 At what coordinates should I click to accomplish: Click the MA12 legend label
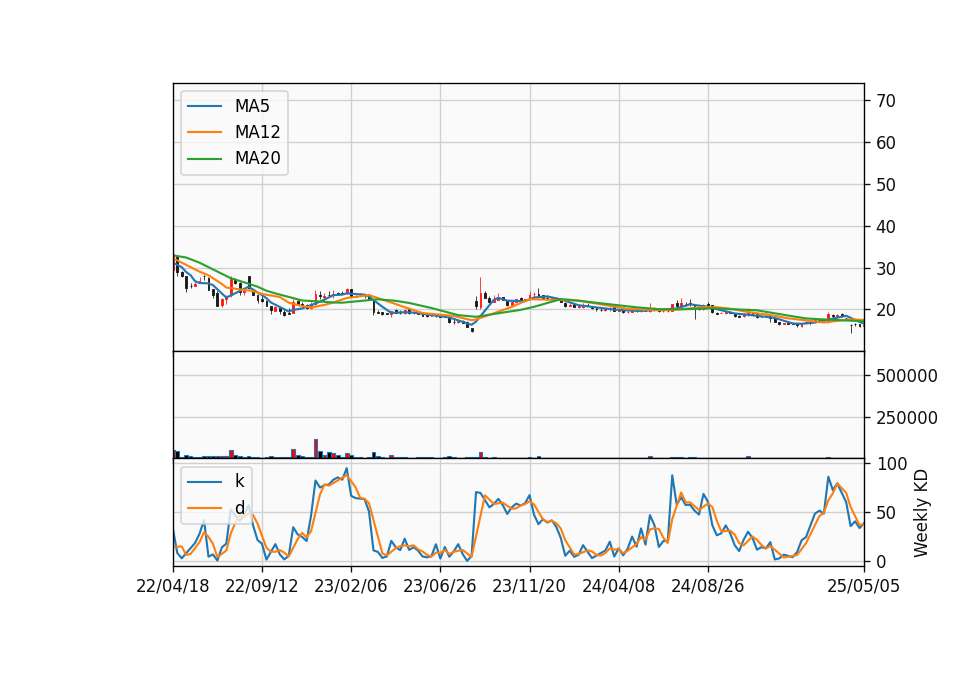(x=257, y=132)
